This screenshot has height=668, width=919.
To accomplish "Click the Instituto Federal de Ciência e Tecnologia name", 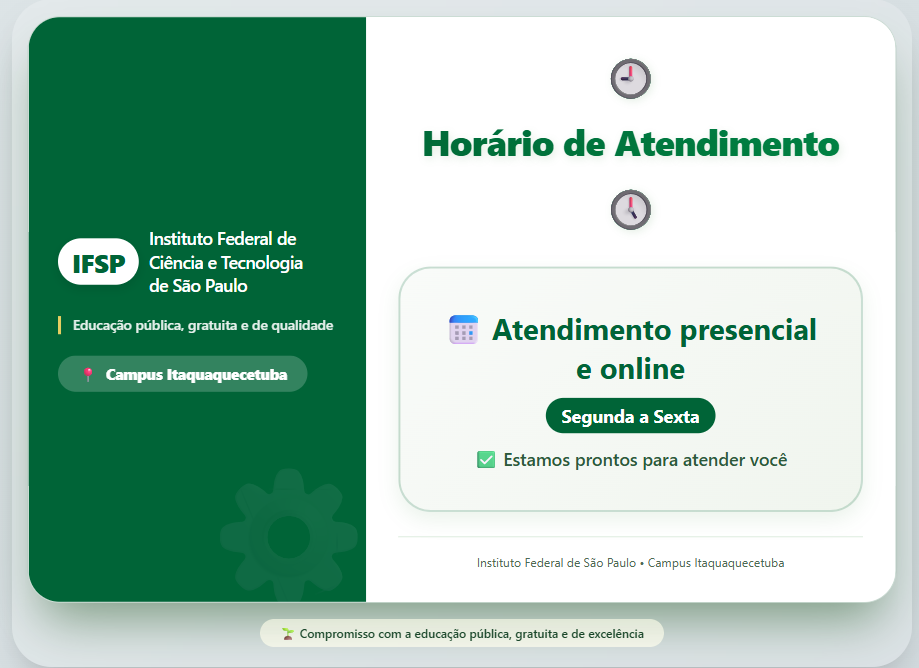I will (x=225, y=262).
